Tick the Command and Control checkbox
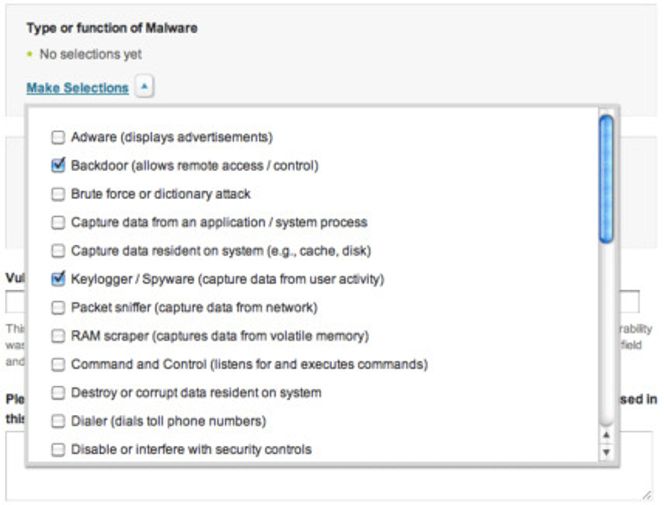Image resolution: width=664 pixels, height=505 pixels. pyautogui.click(x=58, y=365)
